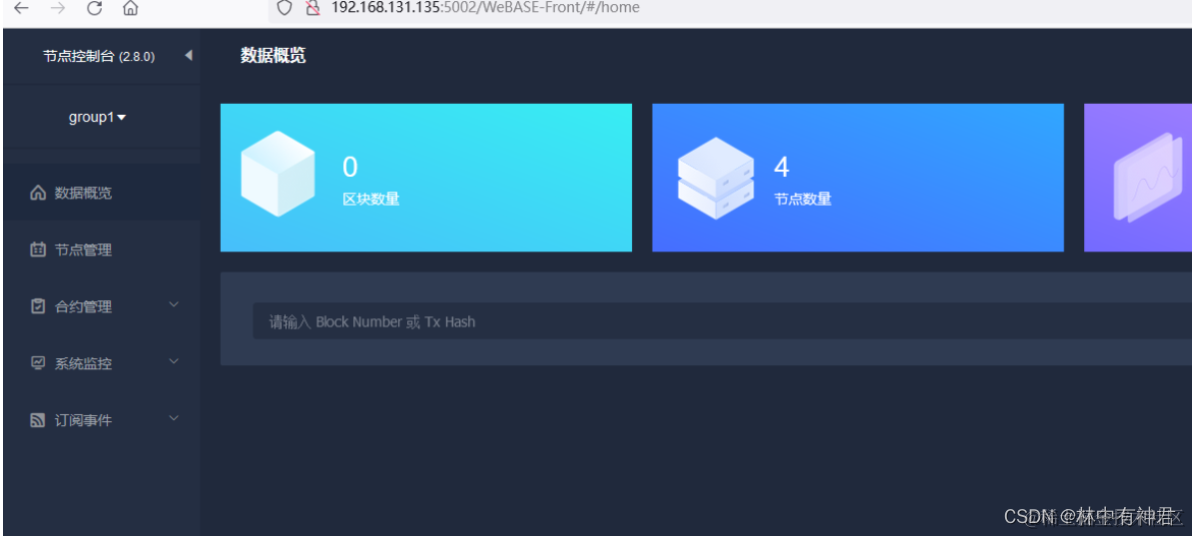1192x536 pixels.
Task: Click the 节点数量 label
Action: click(803, 199)
